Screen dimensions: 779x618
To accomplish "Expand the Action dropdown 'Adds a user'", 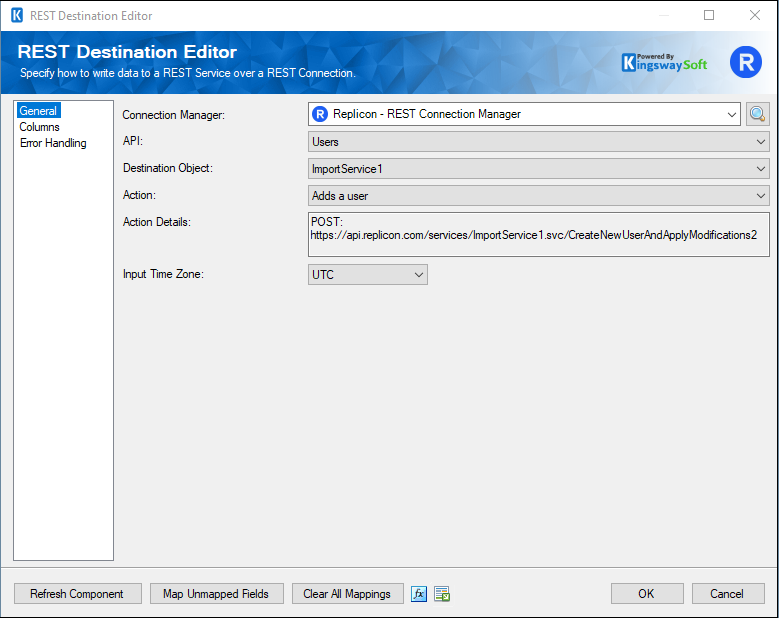I will (539, 196).
